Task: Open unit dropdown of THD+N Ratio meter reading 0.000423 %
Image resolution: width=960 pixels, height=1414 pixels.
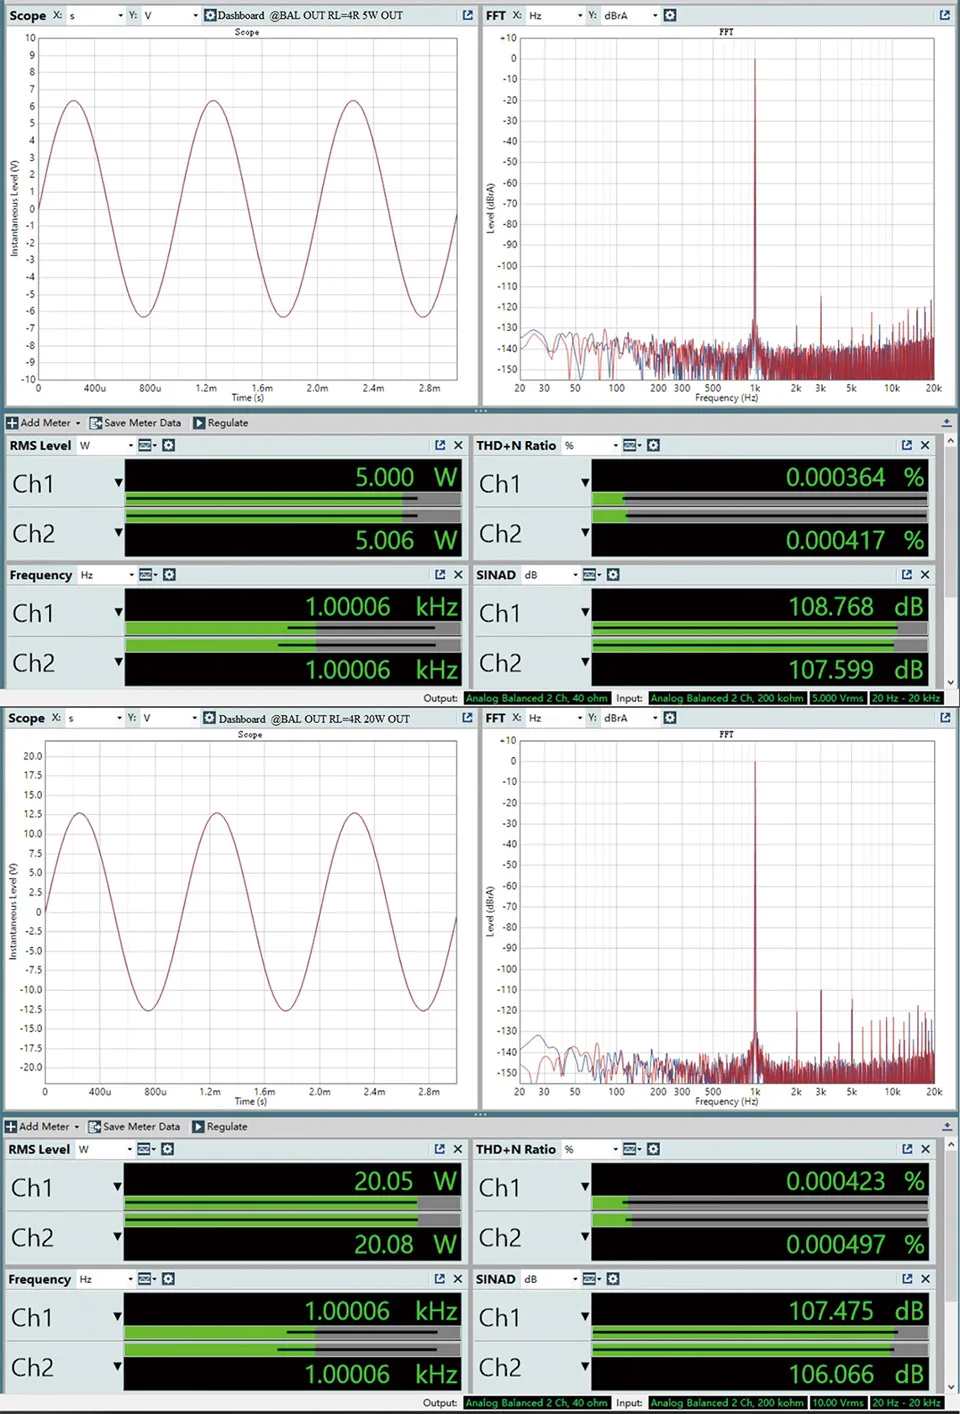Action: (591, 1149)
